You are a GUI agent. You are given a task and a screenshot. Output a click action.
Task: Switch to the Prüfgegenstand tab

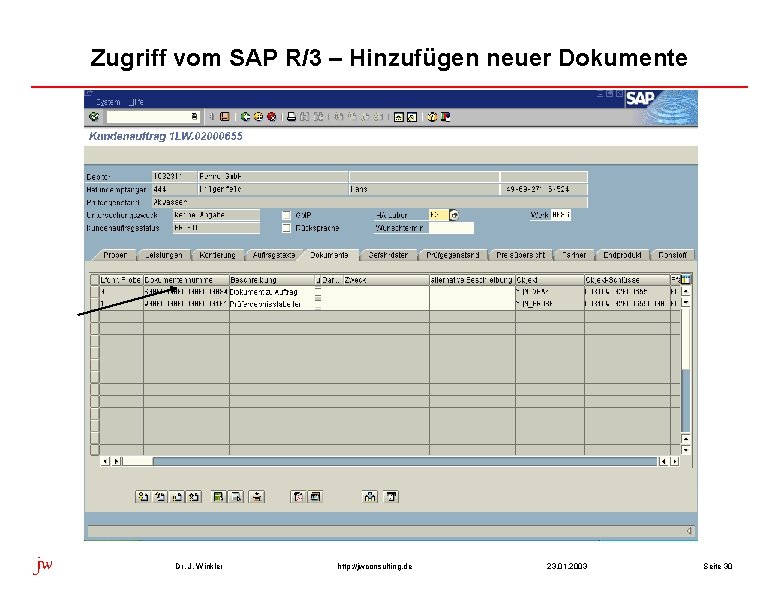[453, 255]
